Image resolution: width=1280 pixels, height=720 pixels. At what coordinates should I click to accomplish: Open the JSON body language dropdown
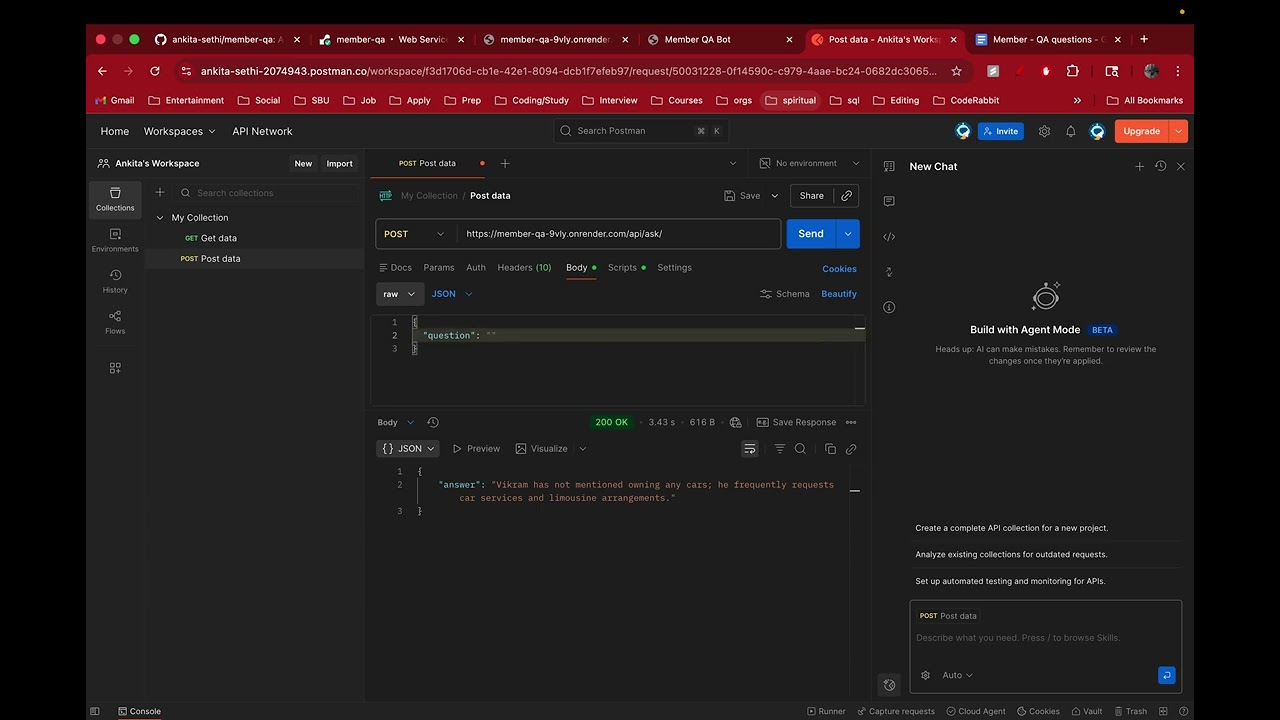click(x=452, y=294)
